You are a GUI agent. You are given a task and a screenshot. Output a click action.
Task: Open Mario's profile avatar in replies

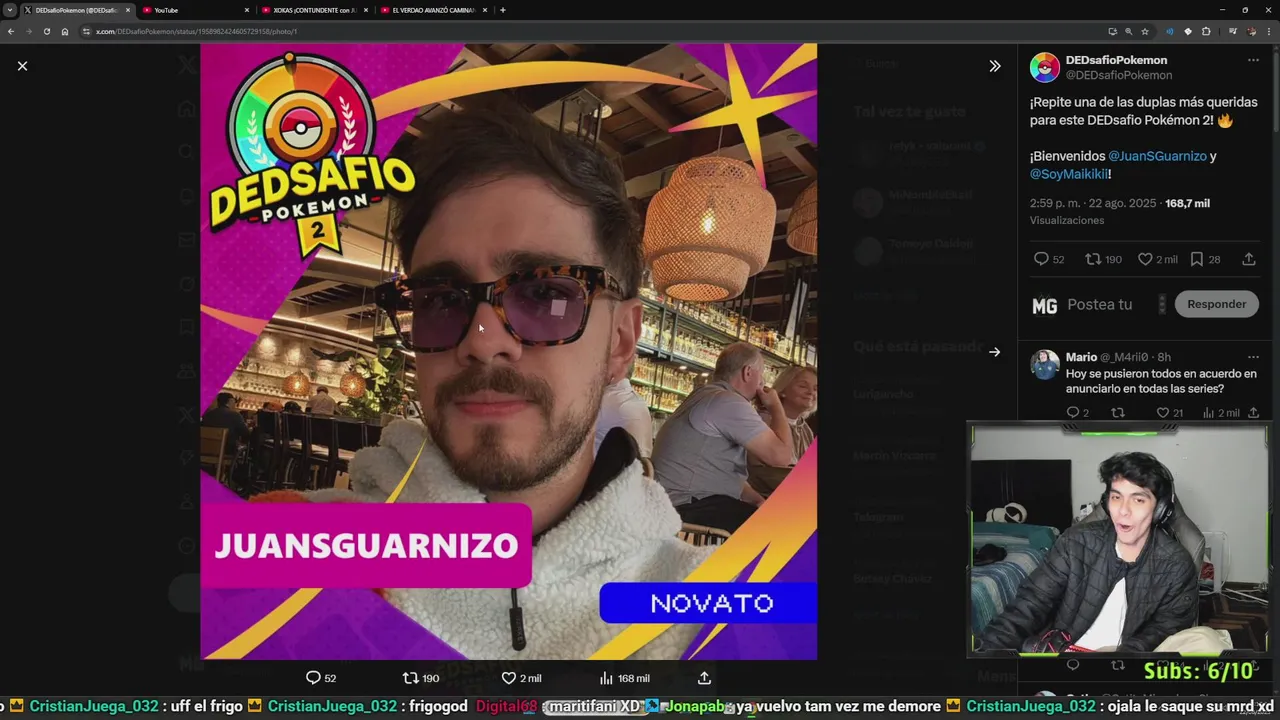pos(1045,364)
